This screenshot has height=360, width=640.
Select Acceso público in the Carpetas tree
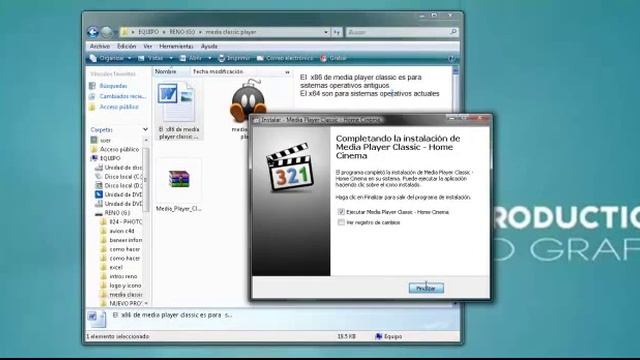(x=115, y=149)
